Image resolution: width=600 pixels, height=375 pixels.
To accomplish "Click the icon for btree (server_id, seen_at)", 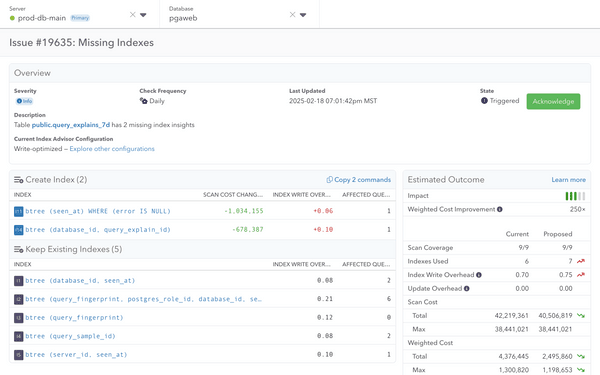I will [18, 355].
